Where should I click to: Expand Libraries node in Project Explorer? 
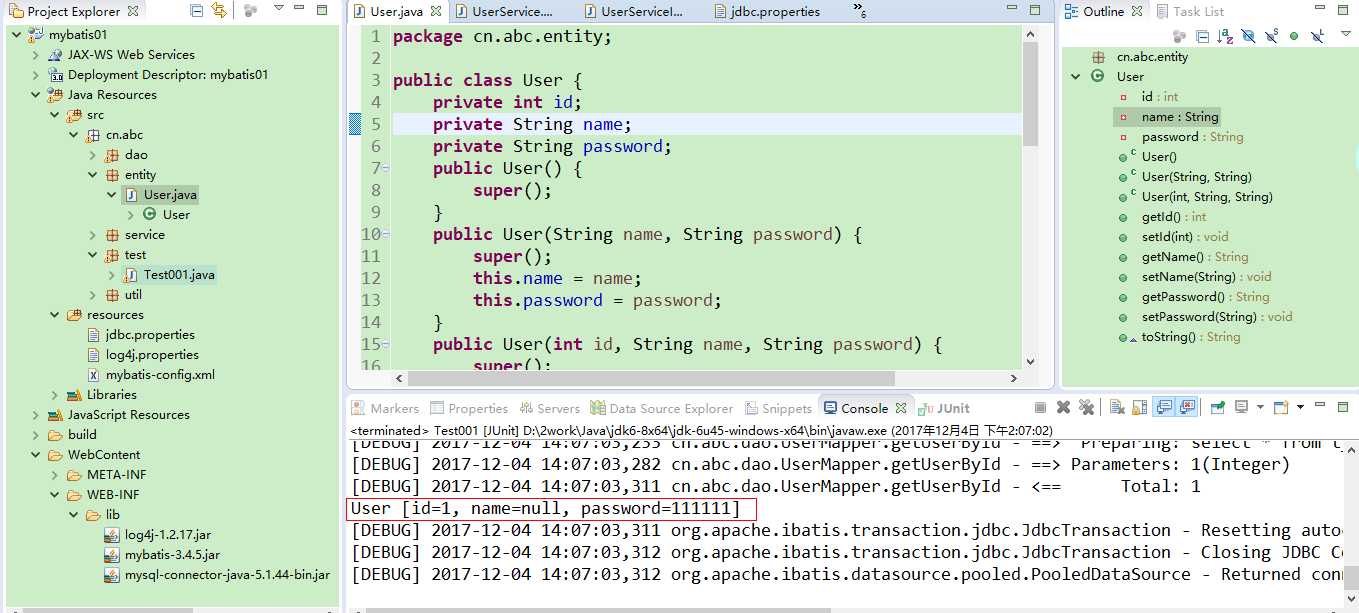tap(55, 395)
